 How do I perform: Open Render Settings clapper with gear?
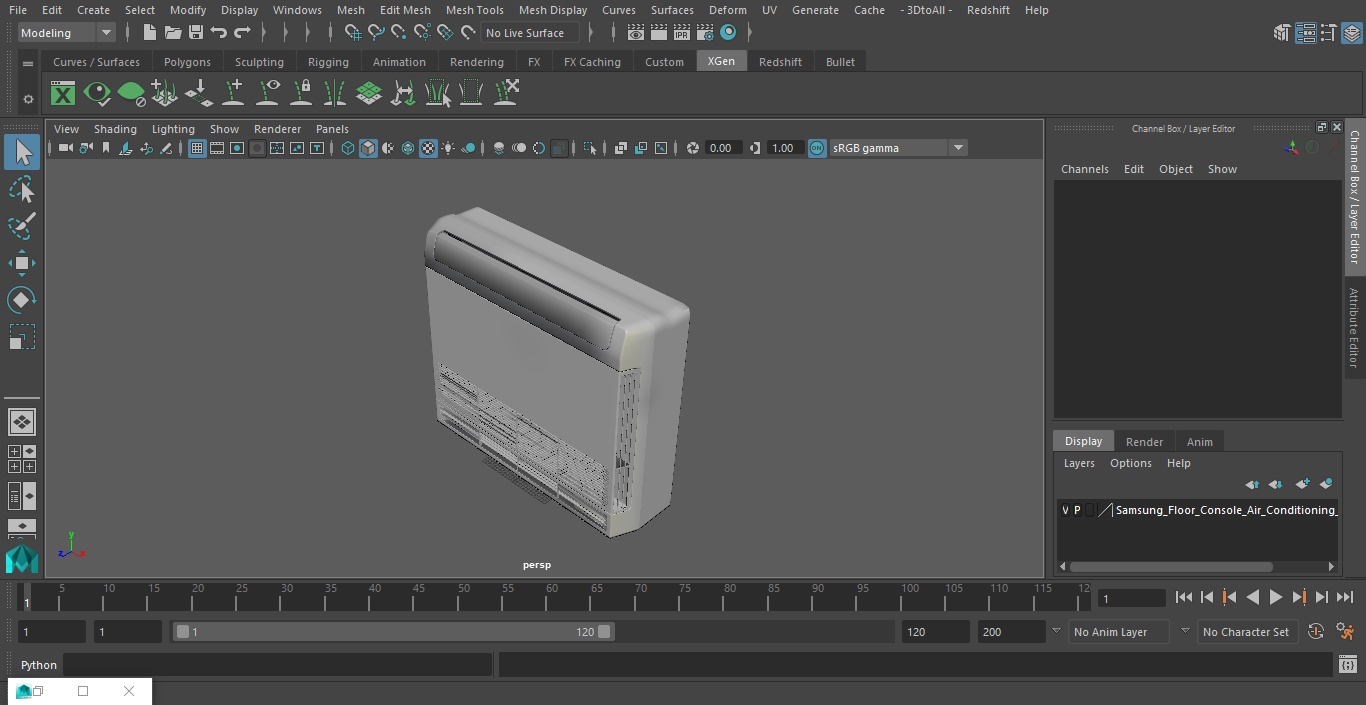[x=705, y=33]
